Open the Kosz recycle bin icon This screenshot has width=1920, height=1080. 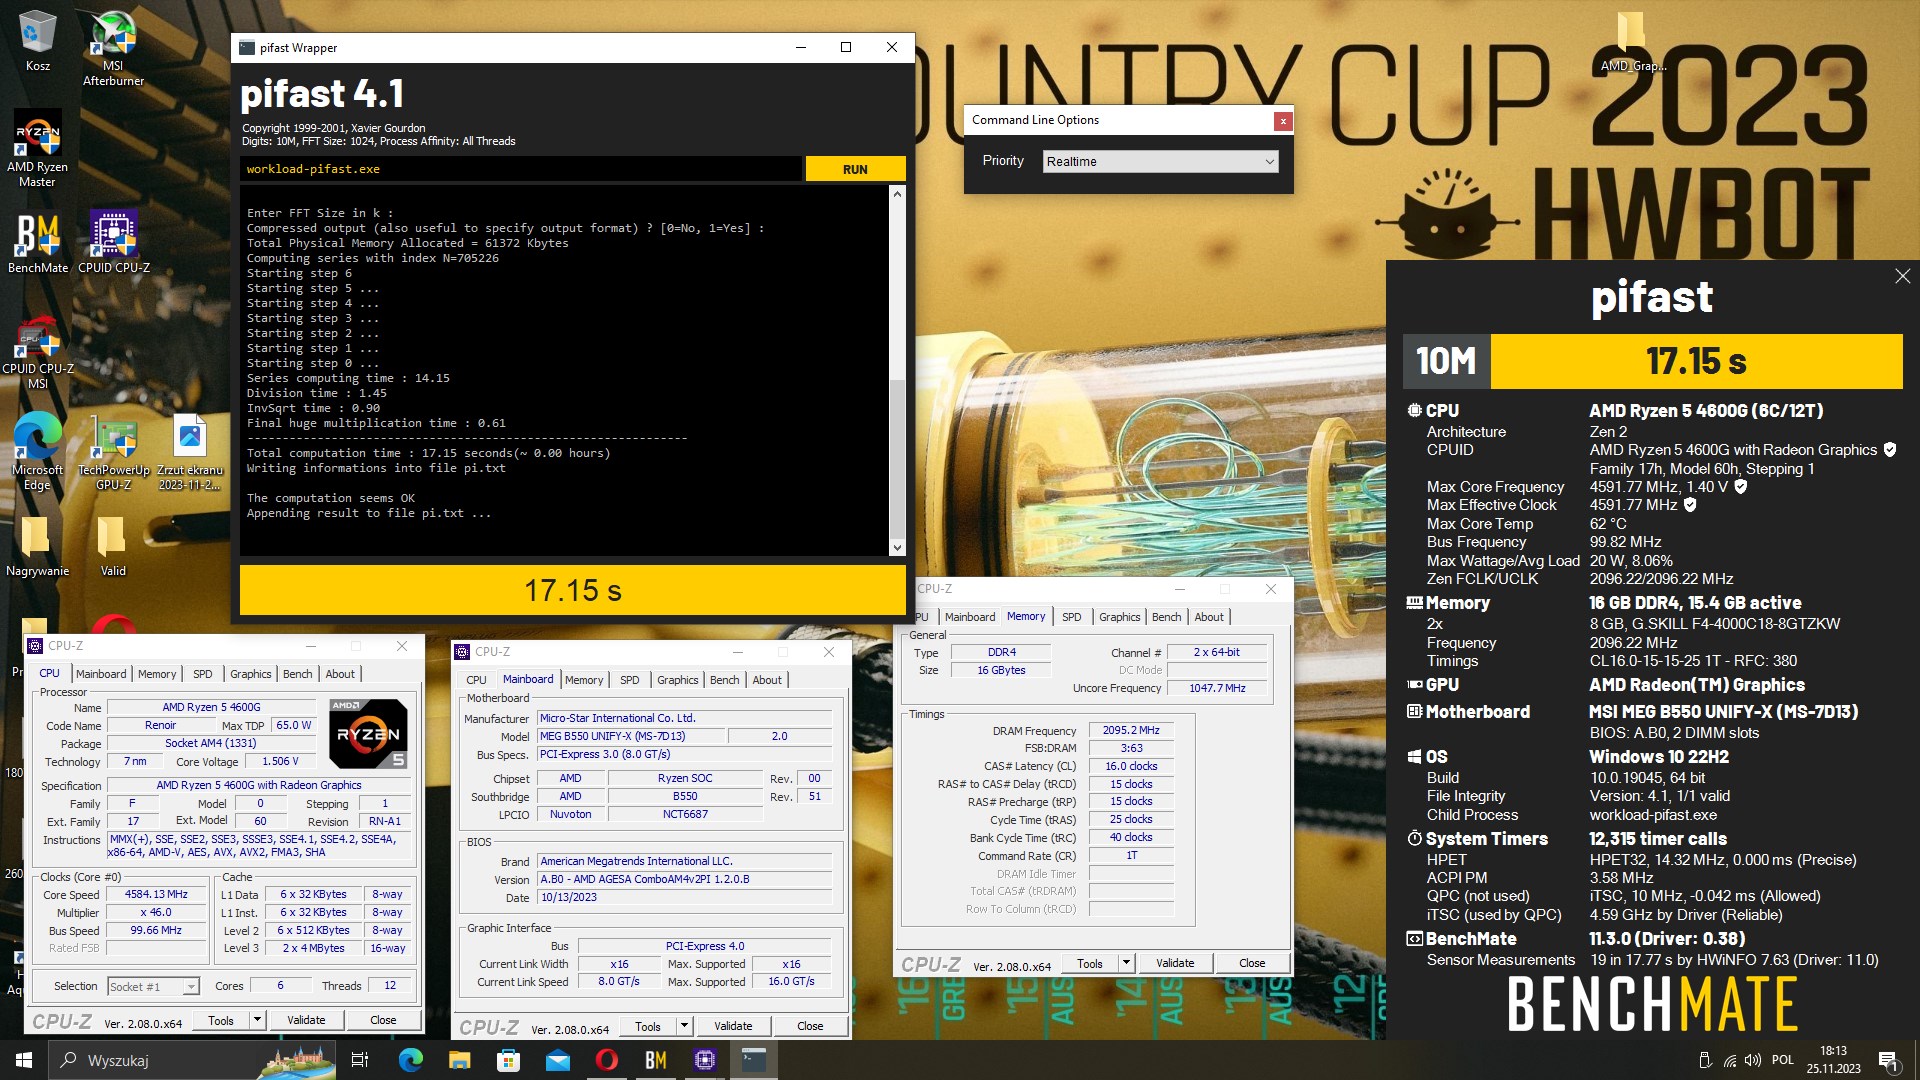tap(37, 40)
